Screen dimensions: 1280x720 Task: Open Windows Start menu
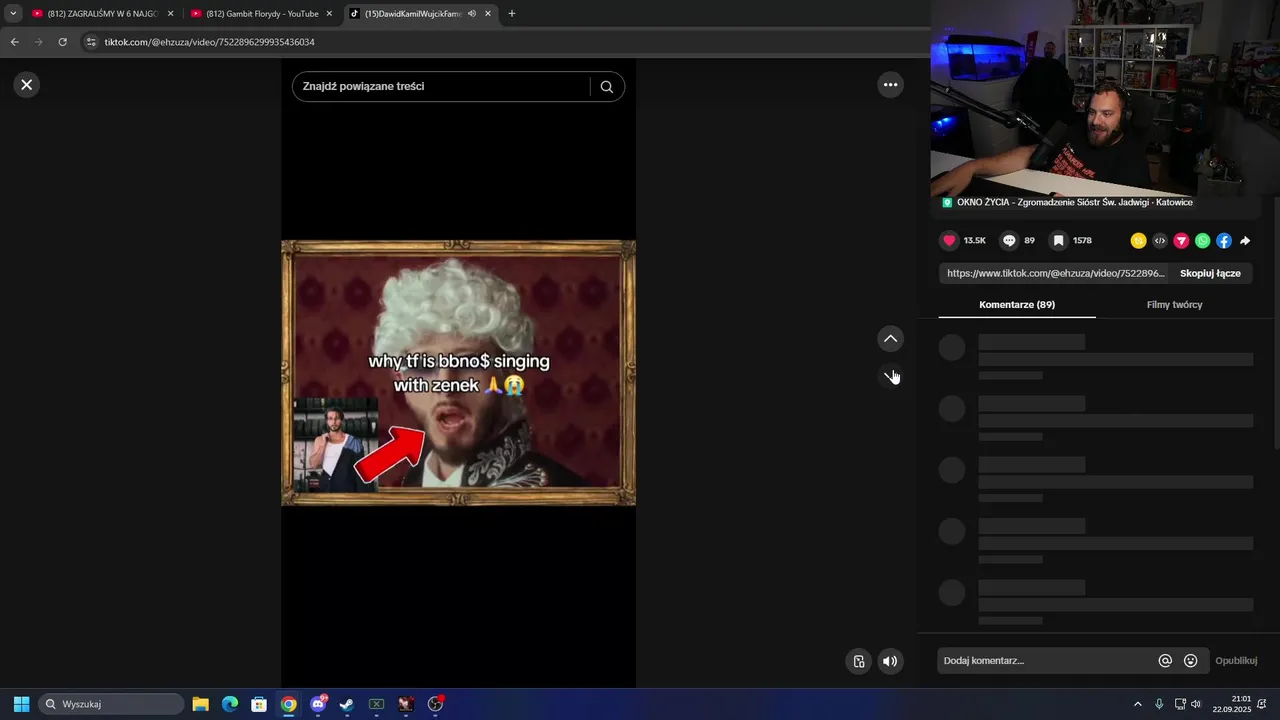(21, 704)
